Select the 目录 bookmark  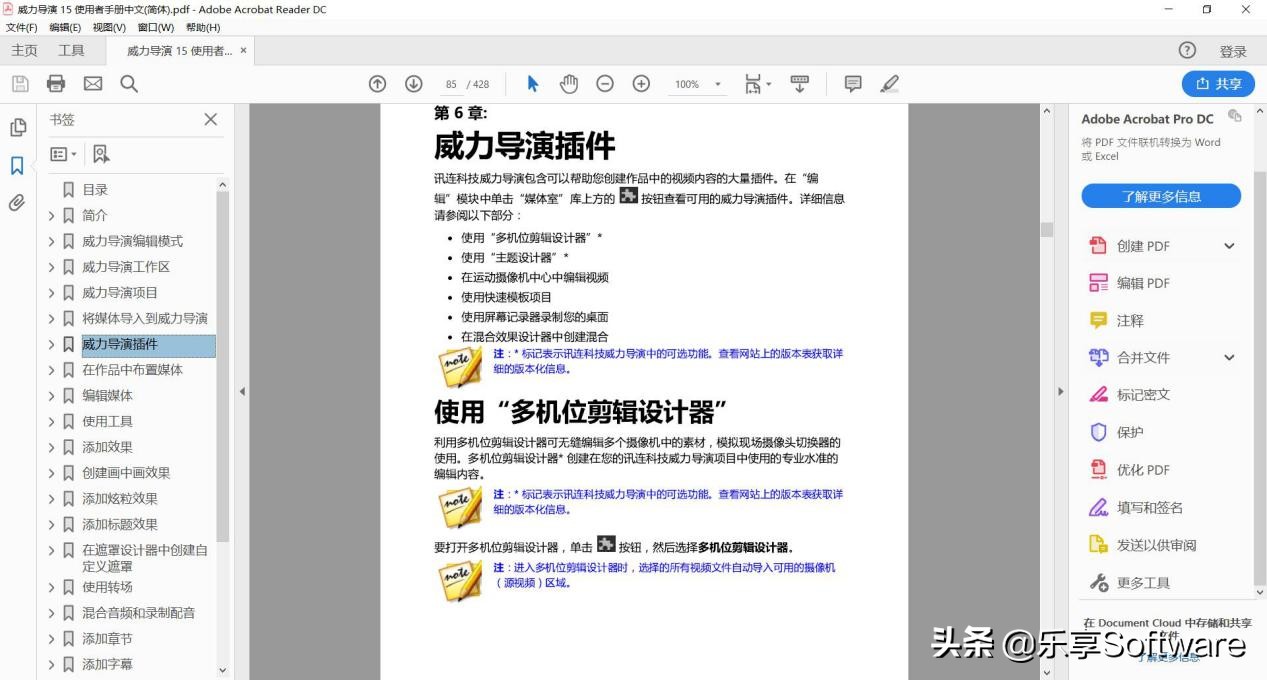[95, 189]
